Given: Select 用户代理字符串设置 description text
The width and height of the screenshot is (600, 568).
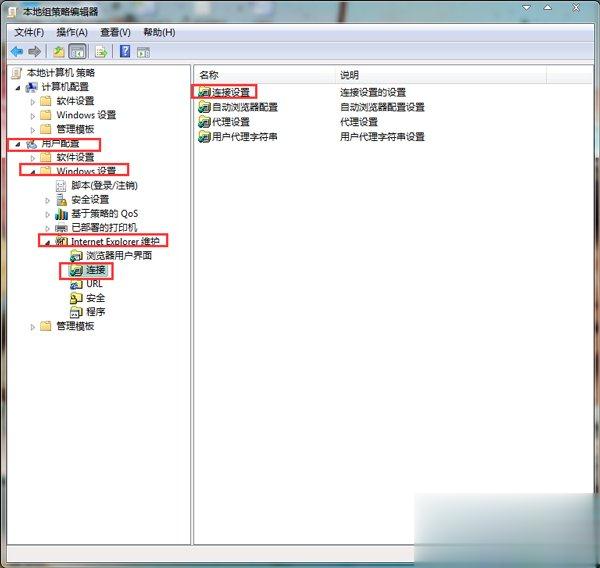Looking at the screenshot, I should click(x=382, y=137).
